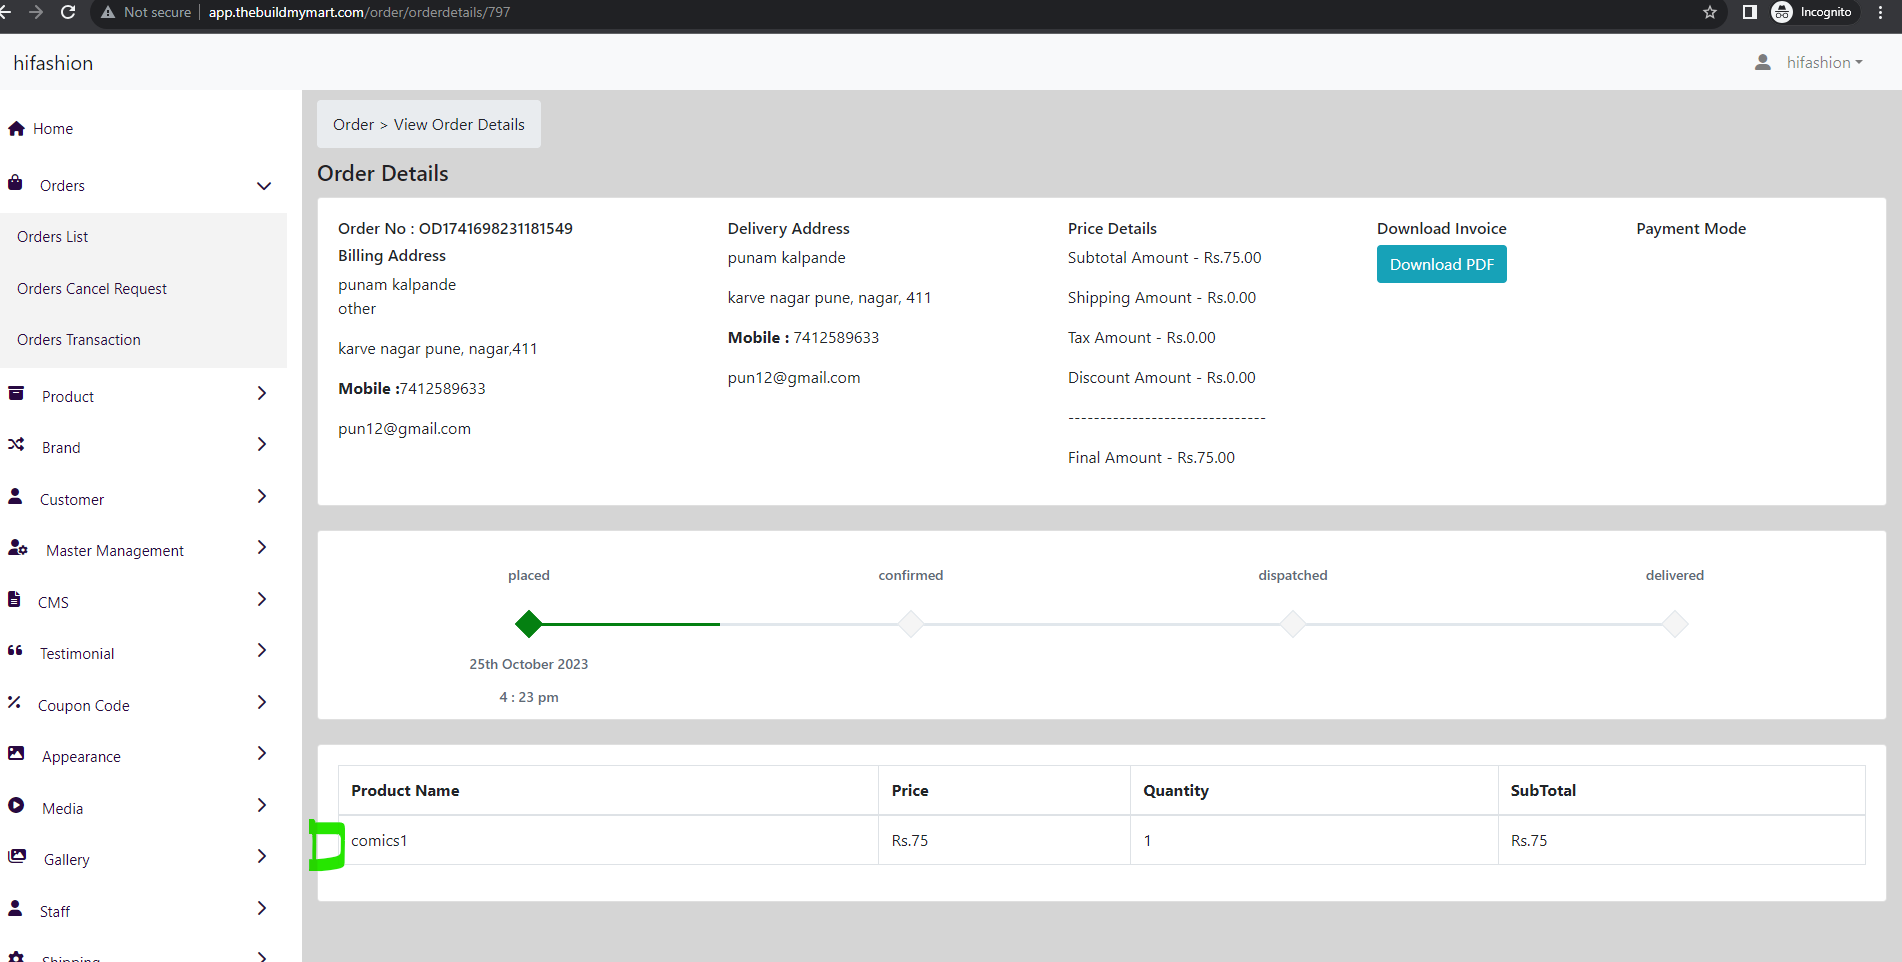
Task: Click the pun12@gmail.com delivery email
Action: click(x=794, y=378)
